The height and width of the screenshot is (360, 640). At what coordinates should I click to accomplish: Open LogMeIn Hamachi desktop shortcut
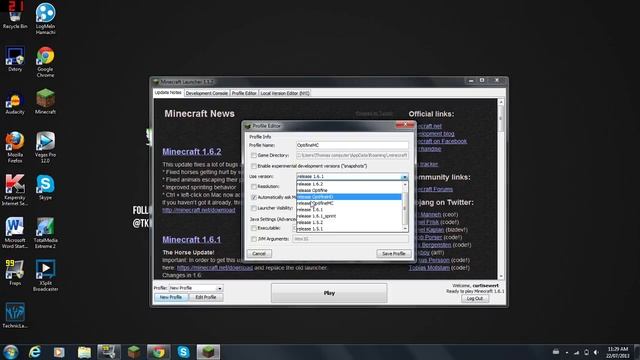45,18
